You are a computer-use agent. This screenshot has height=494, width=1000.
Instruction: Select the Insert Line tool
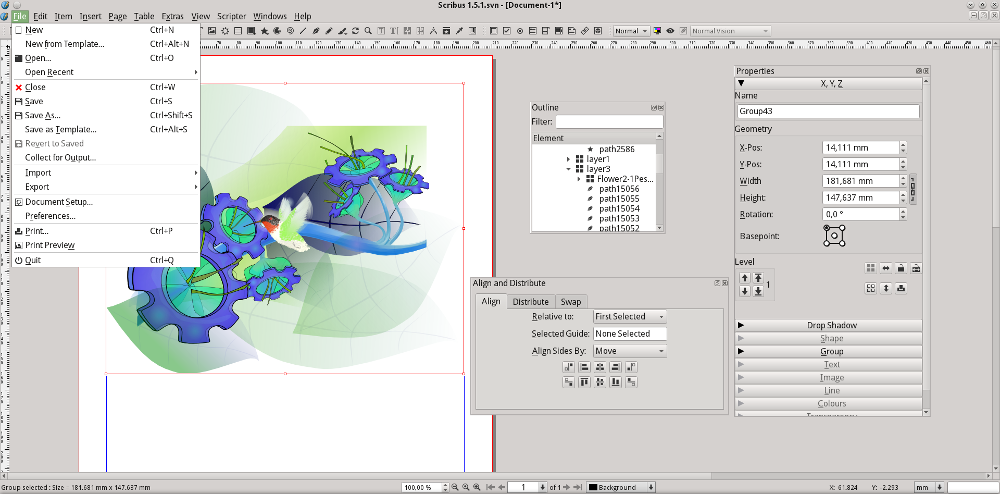tap(303, 31)
